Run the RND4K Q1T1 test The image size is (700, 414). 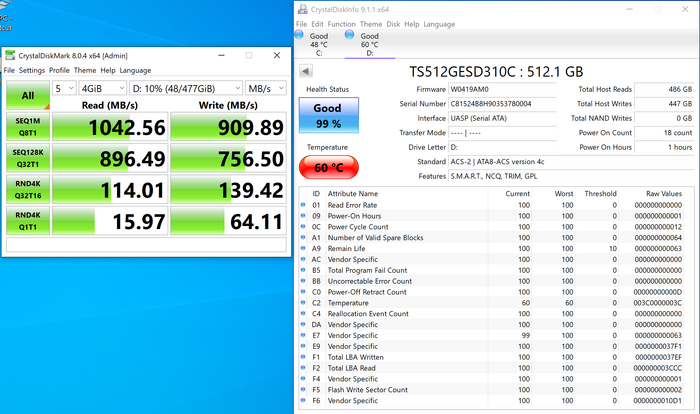click(x=28, y=221)
